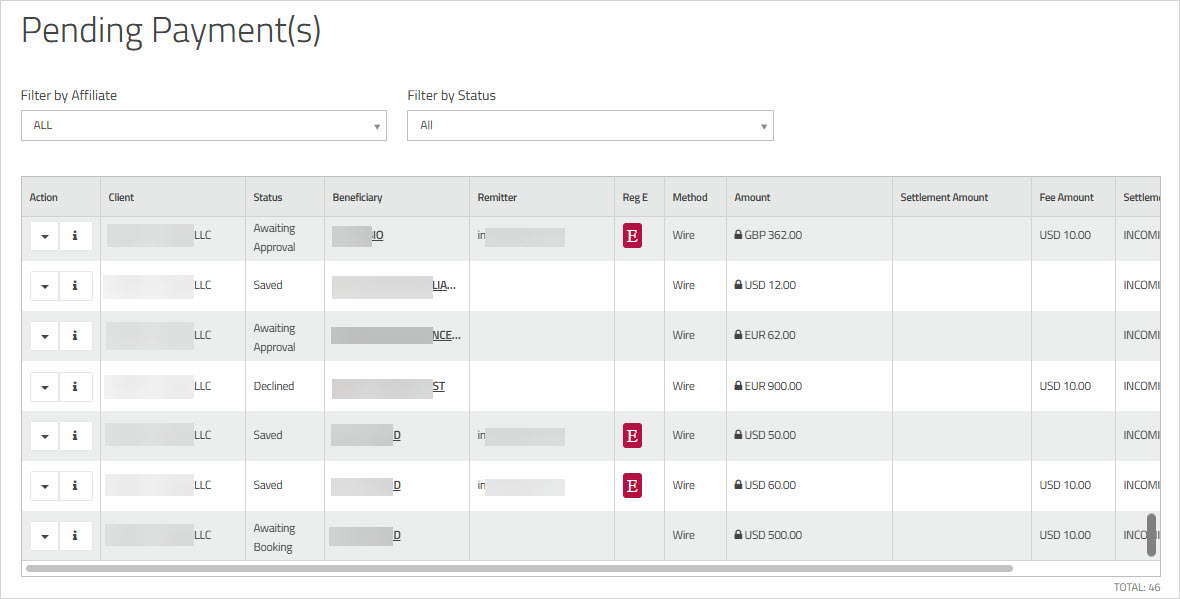The height and width of the screenshot is (599, 1180).
Task: Expand action menu for GBP 362.00 payment
Action: click(x=44, y=236)
